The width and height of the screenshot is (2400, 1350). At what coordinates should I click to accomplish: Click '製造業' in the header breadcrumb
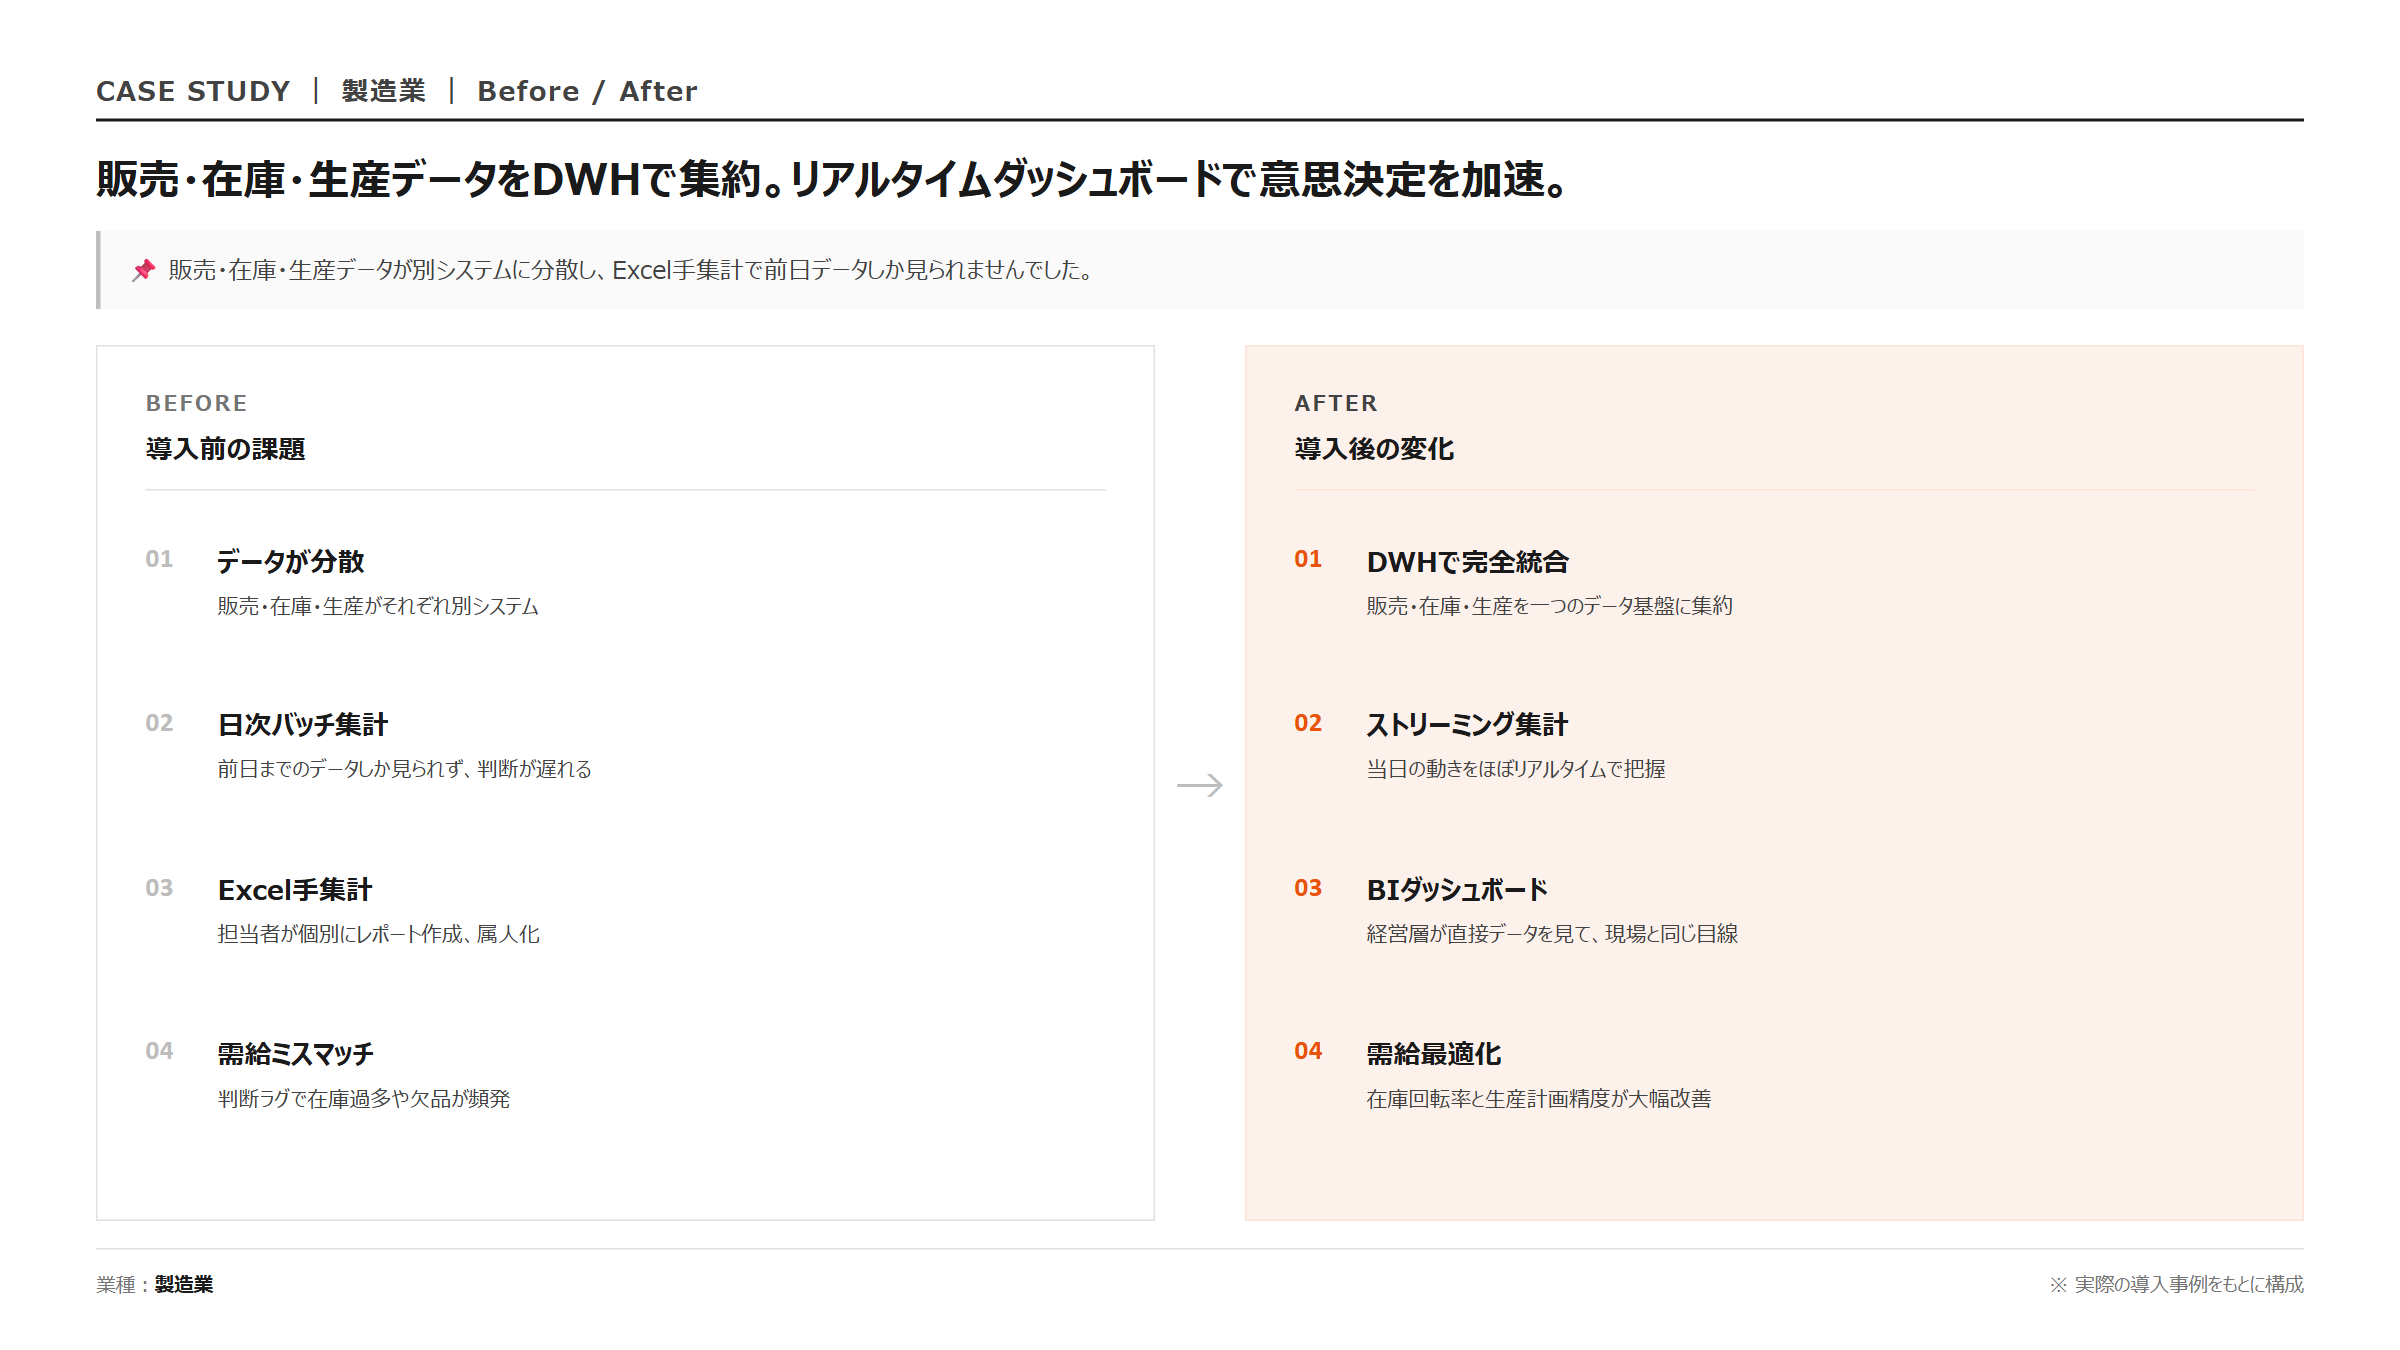[384, 91]
